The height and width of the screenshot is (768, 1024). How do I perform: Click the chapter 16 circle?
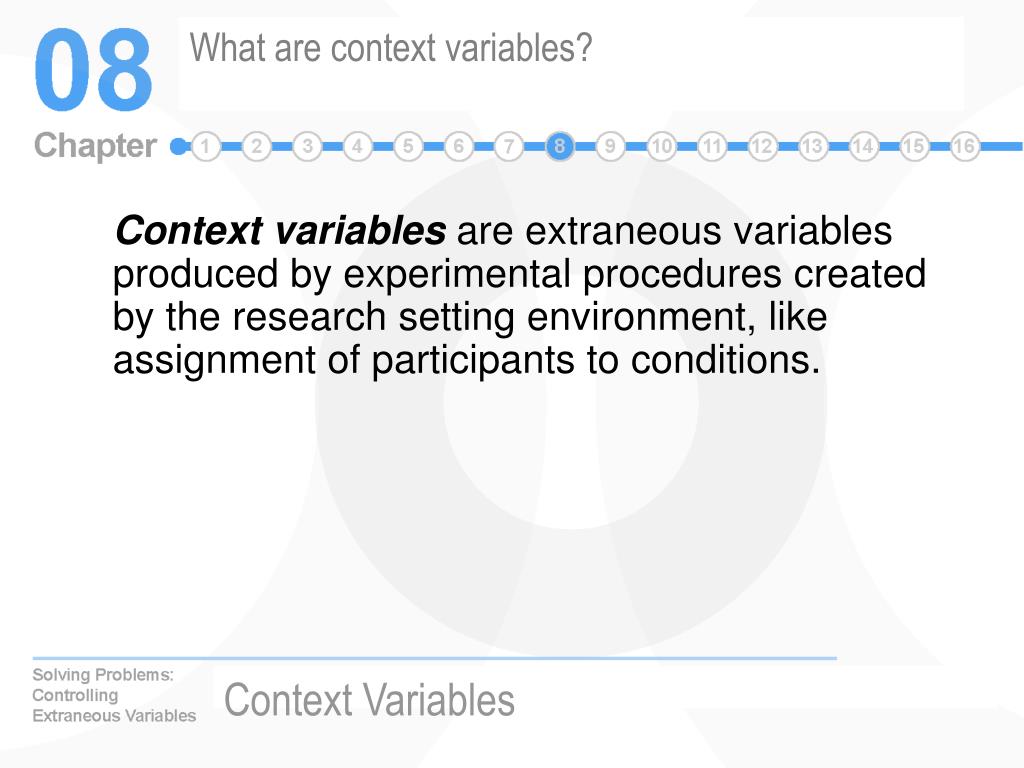(965, 146)
